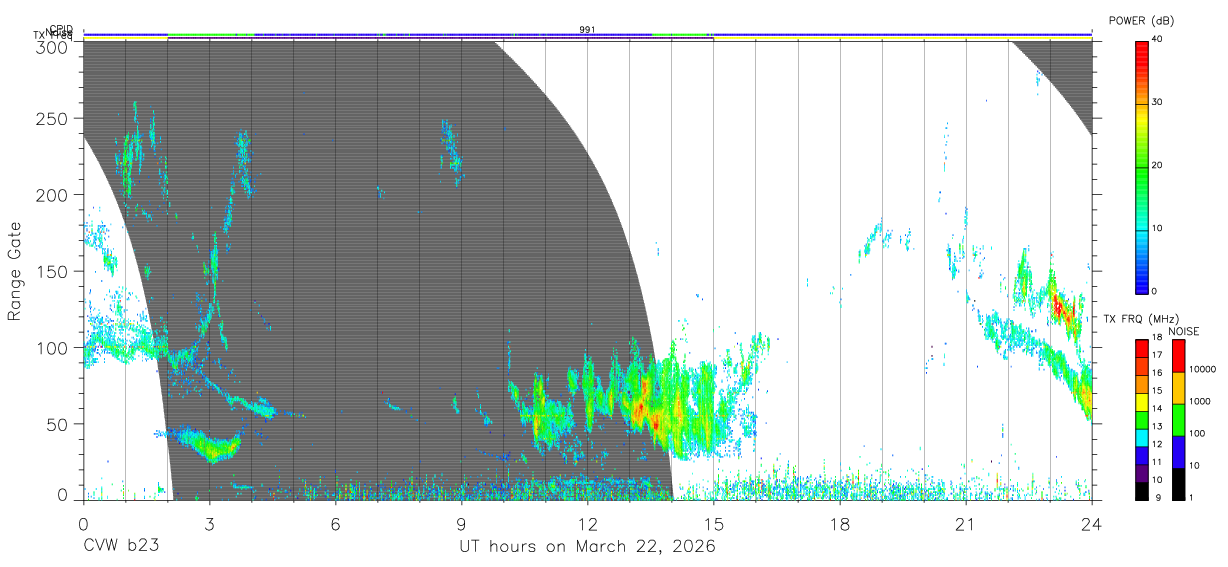Click the 250 tick label on Range Gate axis
The image size is (1228, 567).
(x=53, y=119)
